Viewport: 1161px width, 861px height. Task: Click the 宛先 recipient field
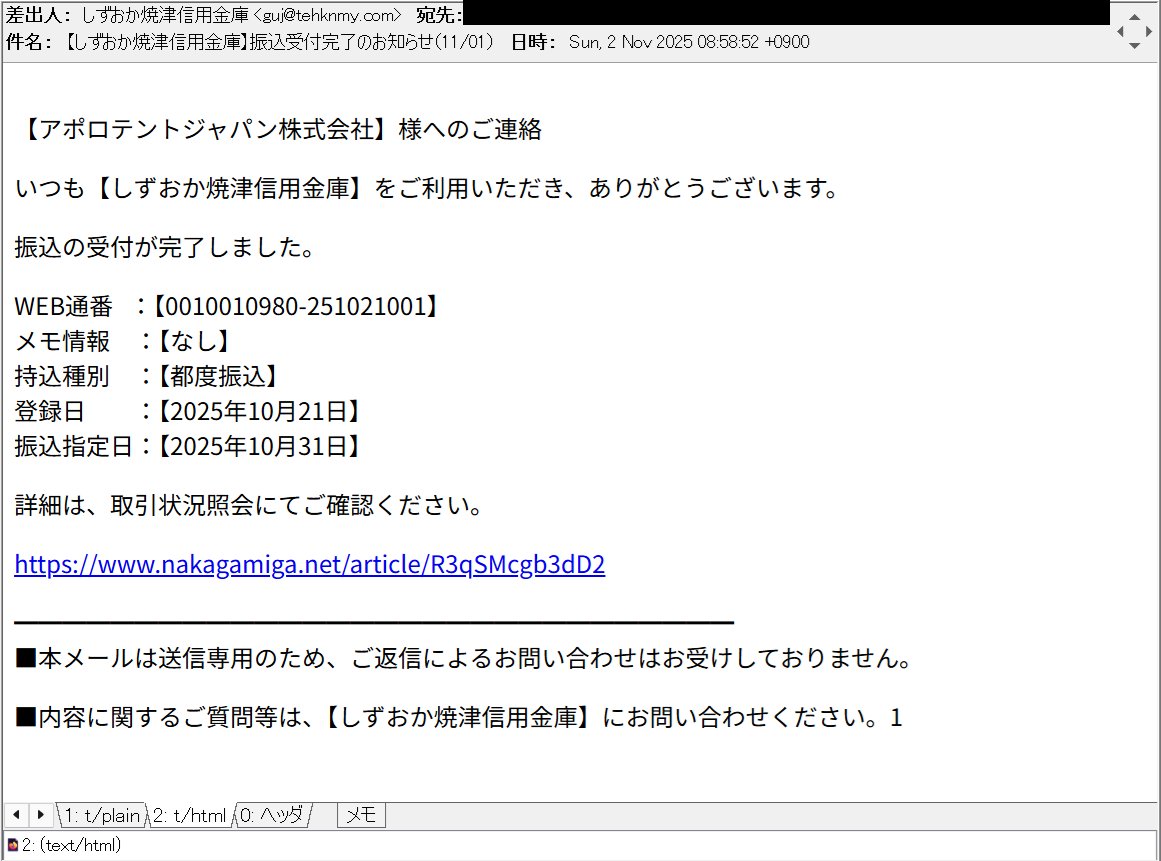pos(786,13)
